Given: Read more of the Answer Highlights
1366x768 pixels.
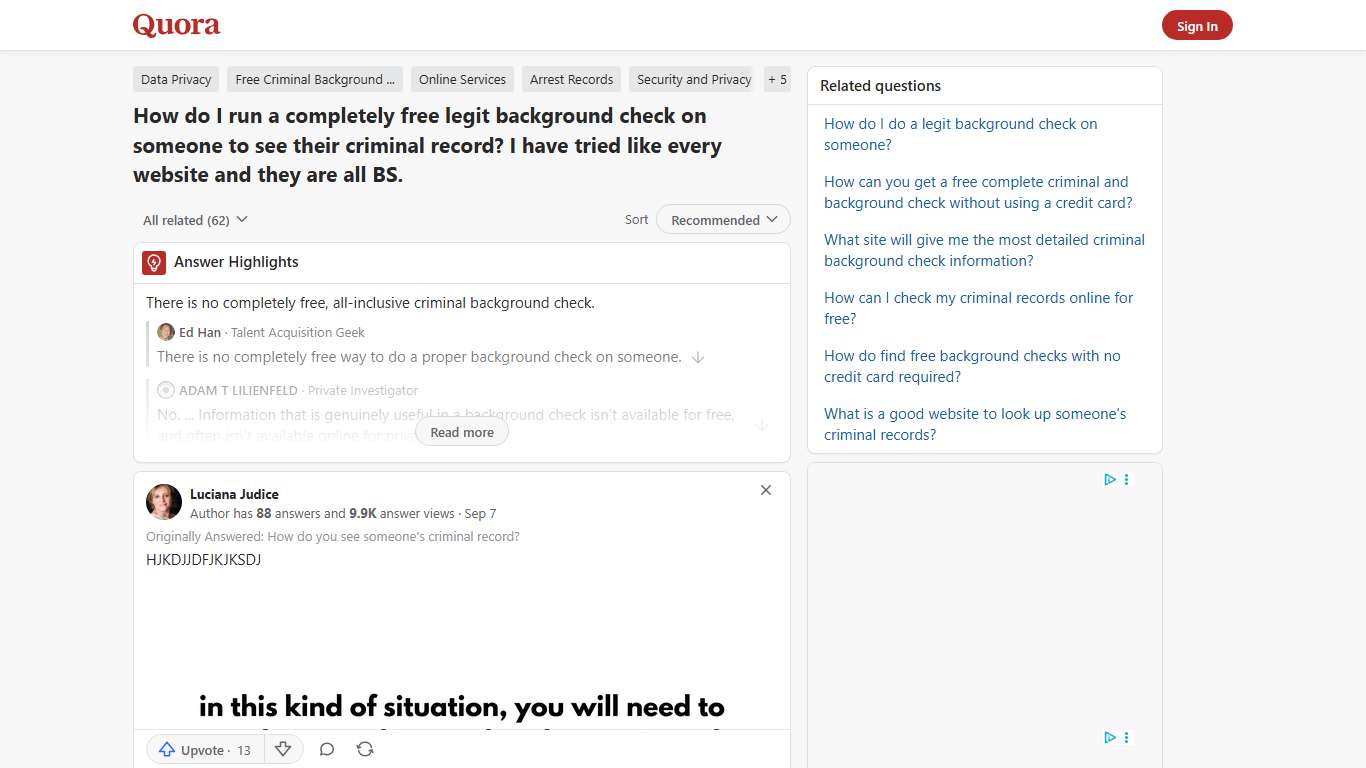Looking at the screenshot, I should pos(461,431).
